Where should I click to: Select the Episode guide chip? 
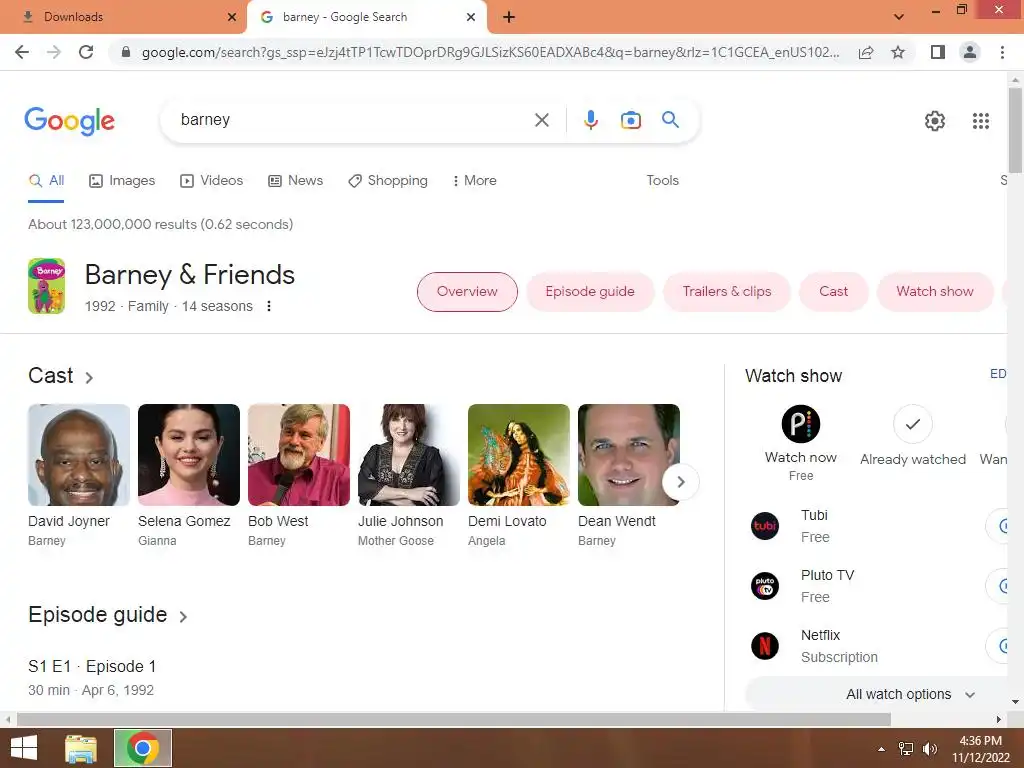(590, 292)
